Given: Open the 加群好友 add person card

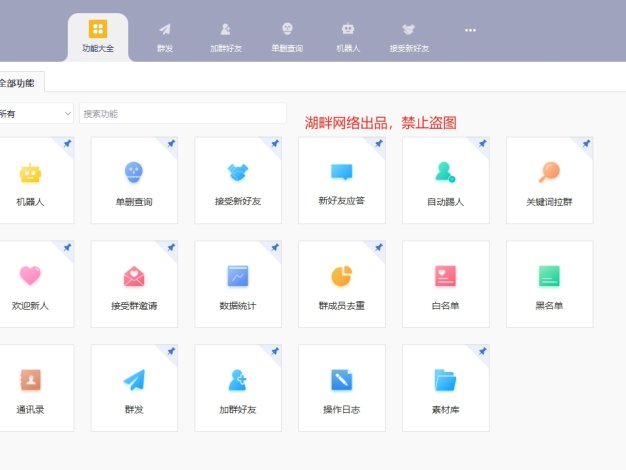Looking at the screenshot, I should [x=238, y=388].
